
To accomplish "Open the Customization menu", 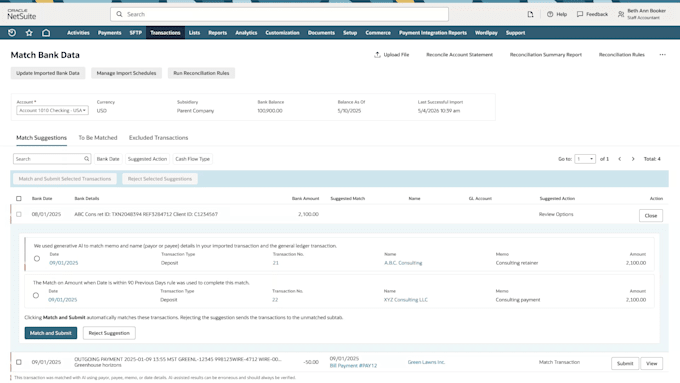I will tap(282, 33).
